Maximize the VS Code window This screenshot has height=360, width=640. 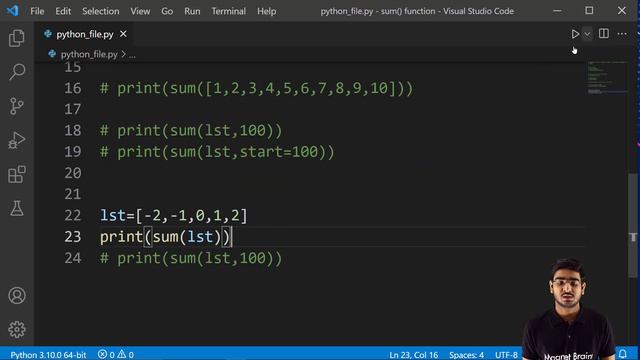coord(589,11)
